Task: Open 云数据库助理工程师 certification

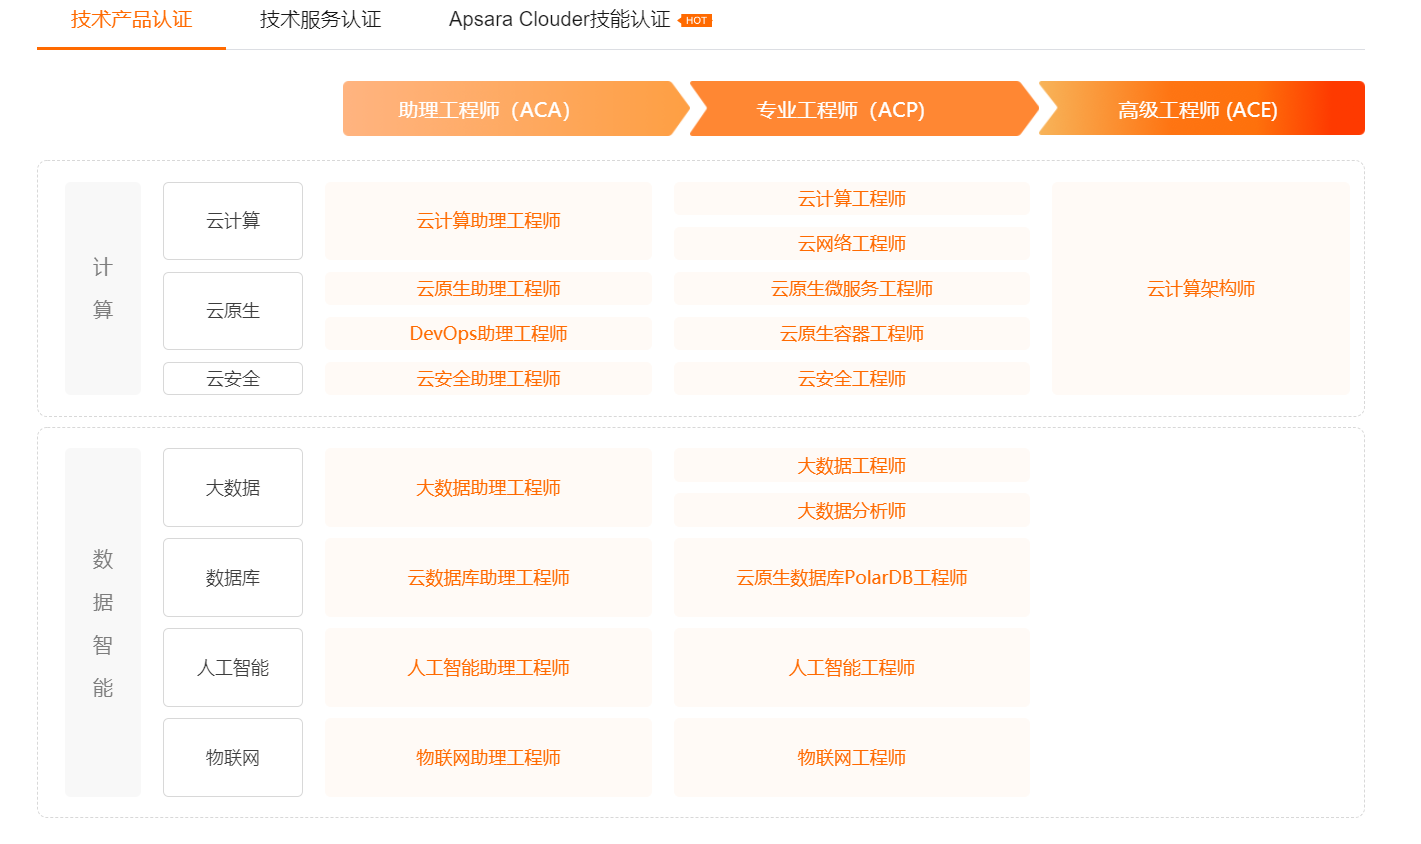Action: tap(488, 578)
